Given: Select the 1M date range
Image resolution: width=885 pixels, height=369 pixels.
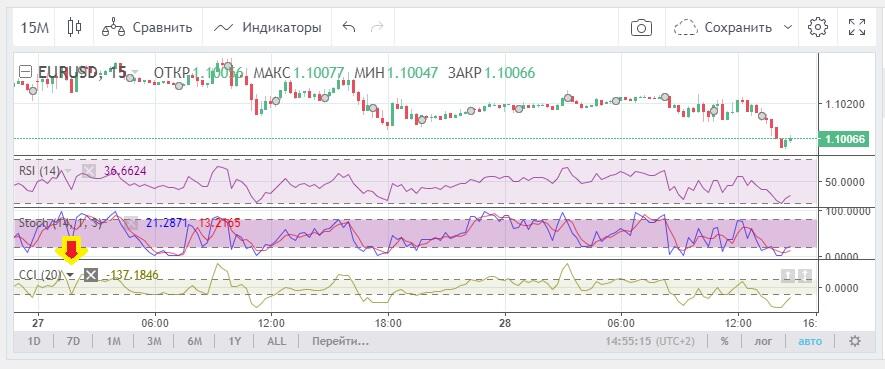Looking at the screenshot, I should pyautogui.click(x=113, y=341).
